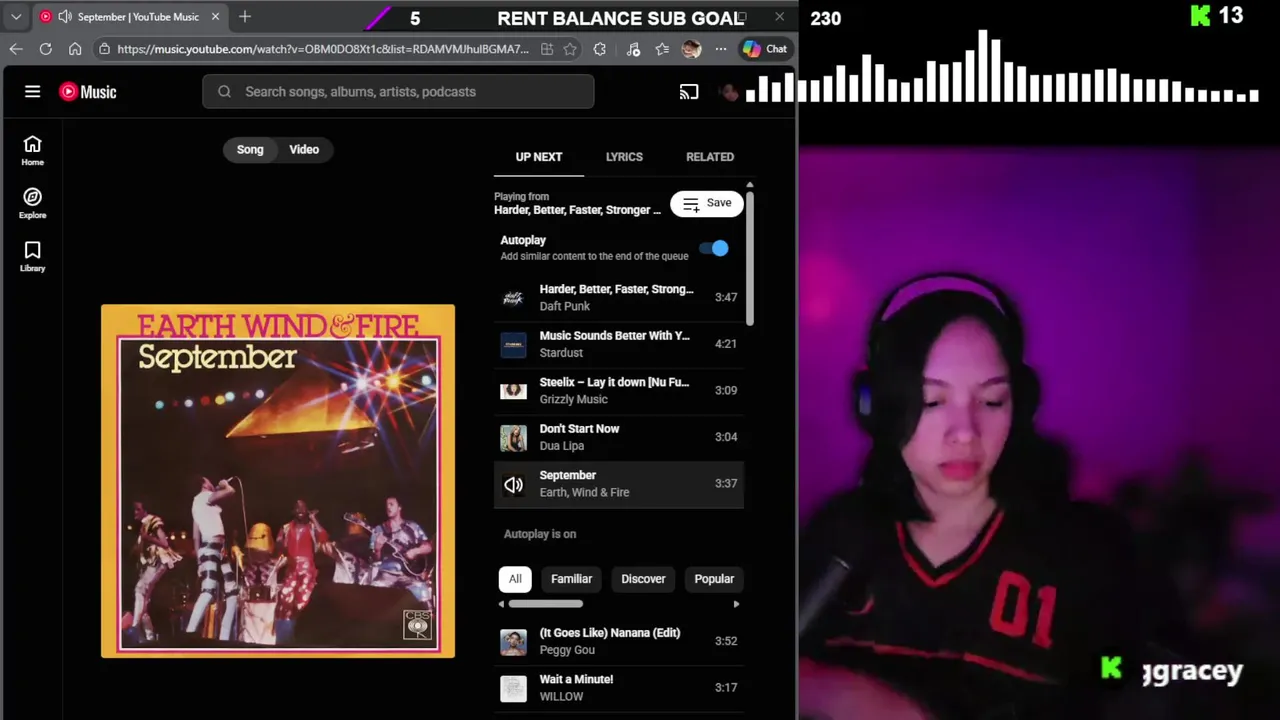Open the account avatar menu

coord(729,92)
